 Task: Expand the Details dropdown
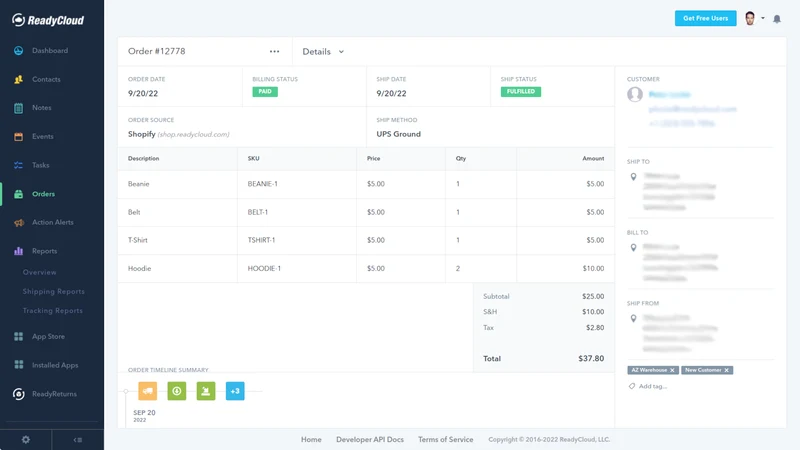tap(323, 52)
